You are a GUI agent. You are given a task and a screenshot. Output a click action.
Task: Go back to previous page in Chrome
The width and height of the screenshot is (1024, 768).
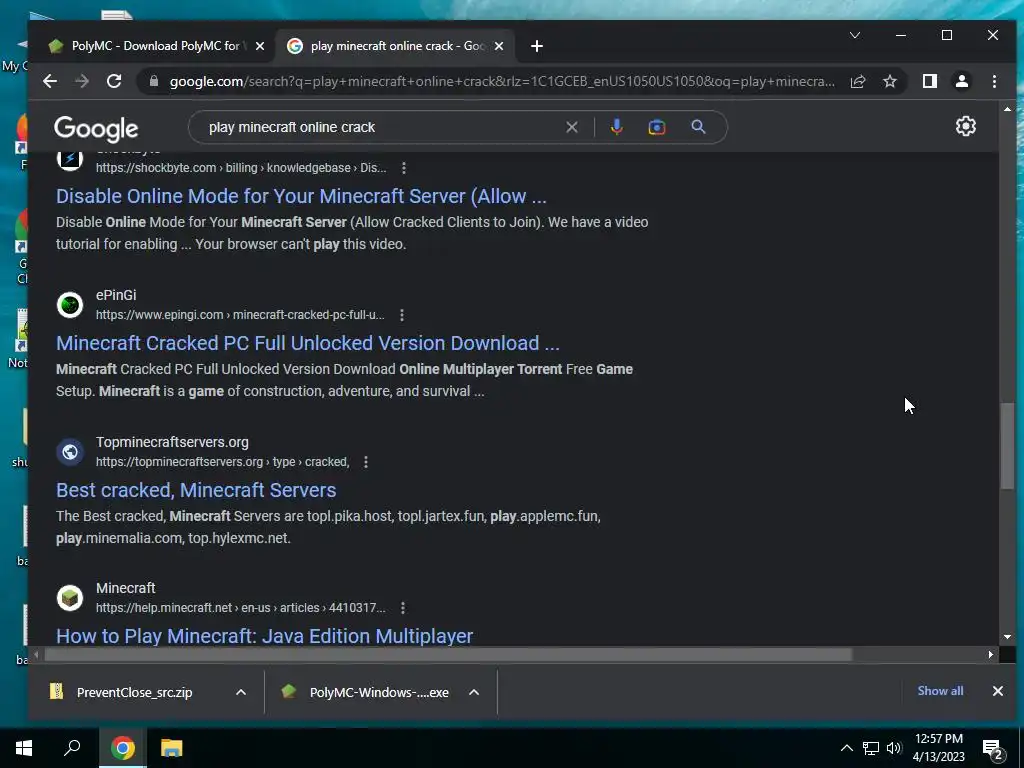click(50, 81)
